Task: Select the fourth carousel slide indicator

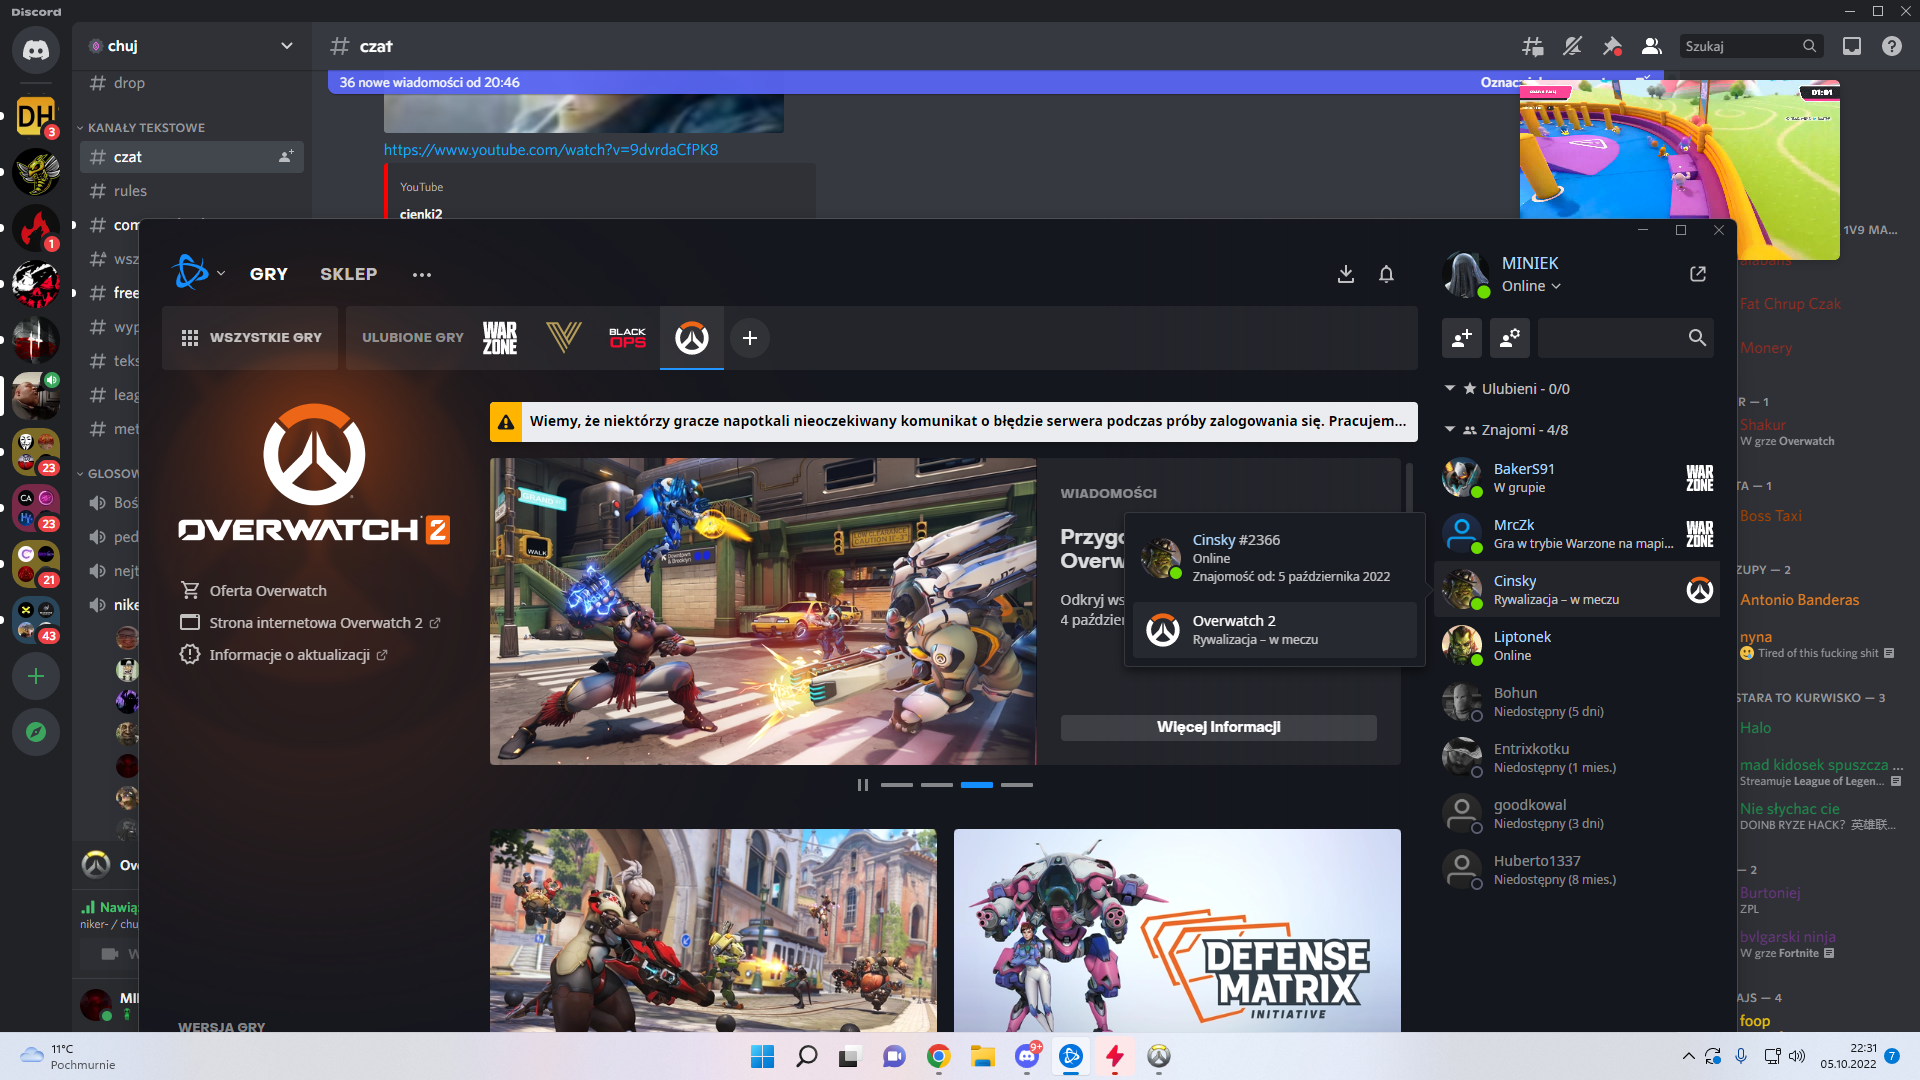Action: (x=1016, y=785)
